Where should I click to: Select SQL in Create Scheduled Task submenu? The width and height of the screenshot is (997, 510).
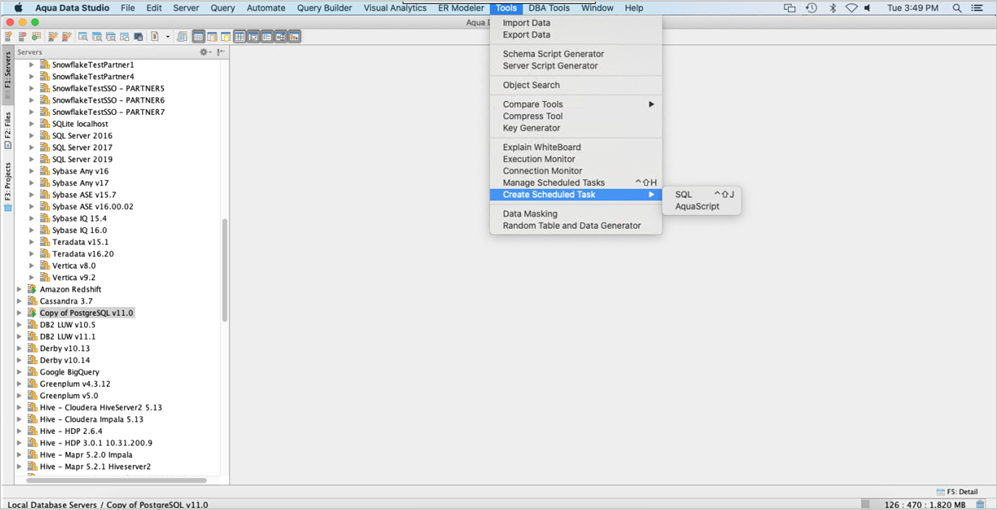point(701,195)
